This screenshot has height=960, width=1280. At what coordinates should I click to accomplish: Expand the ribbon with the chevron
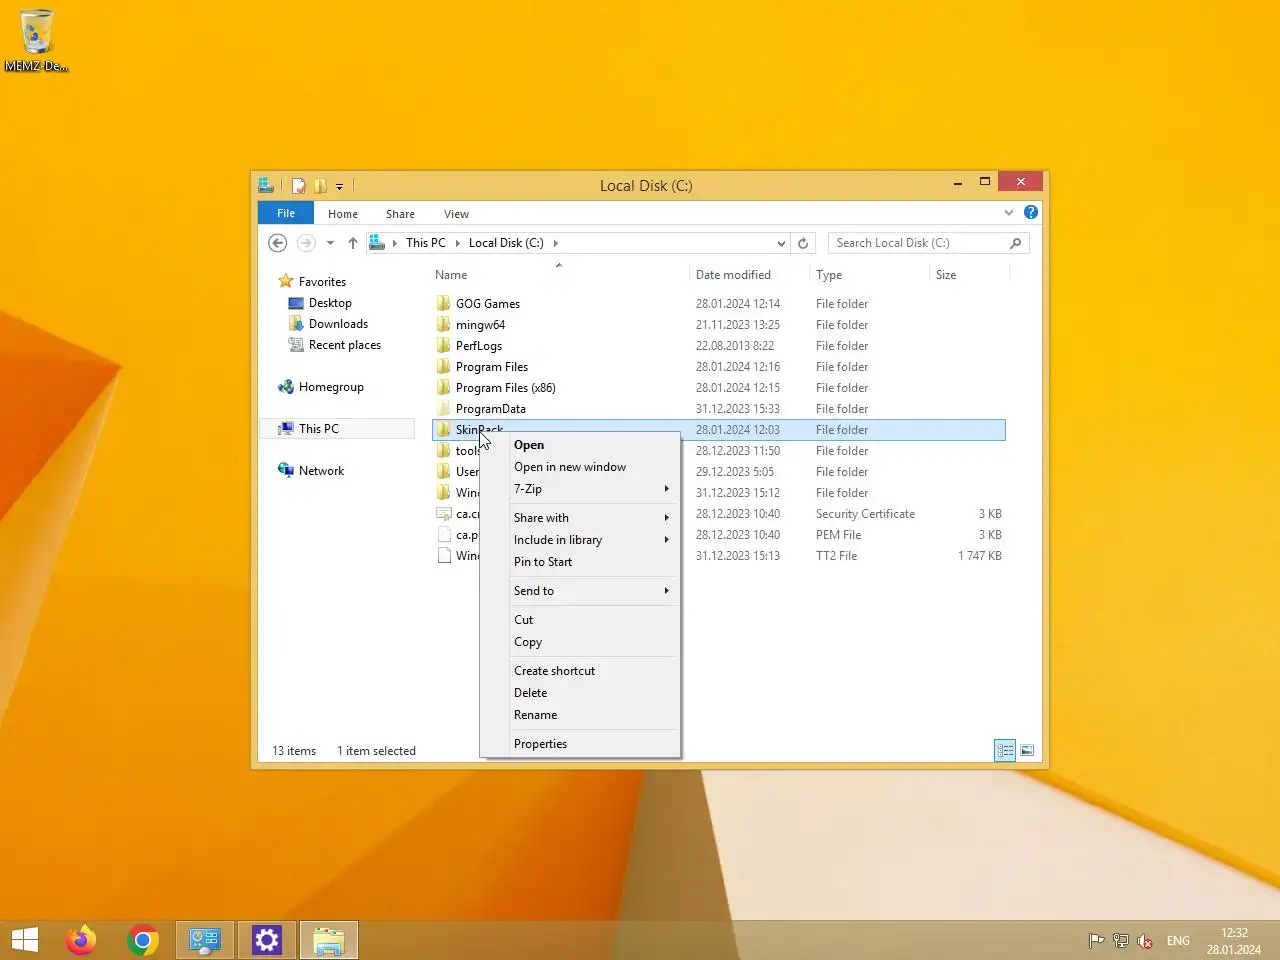1008,212
